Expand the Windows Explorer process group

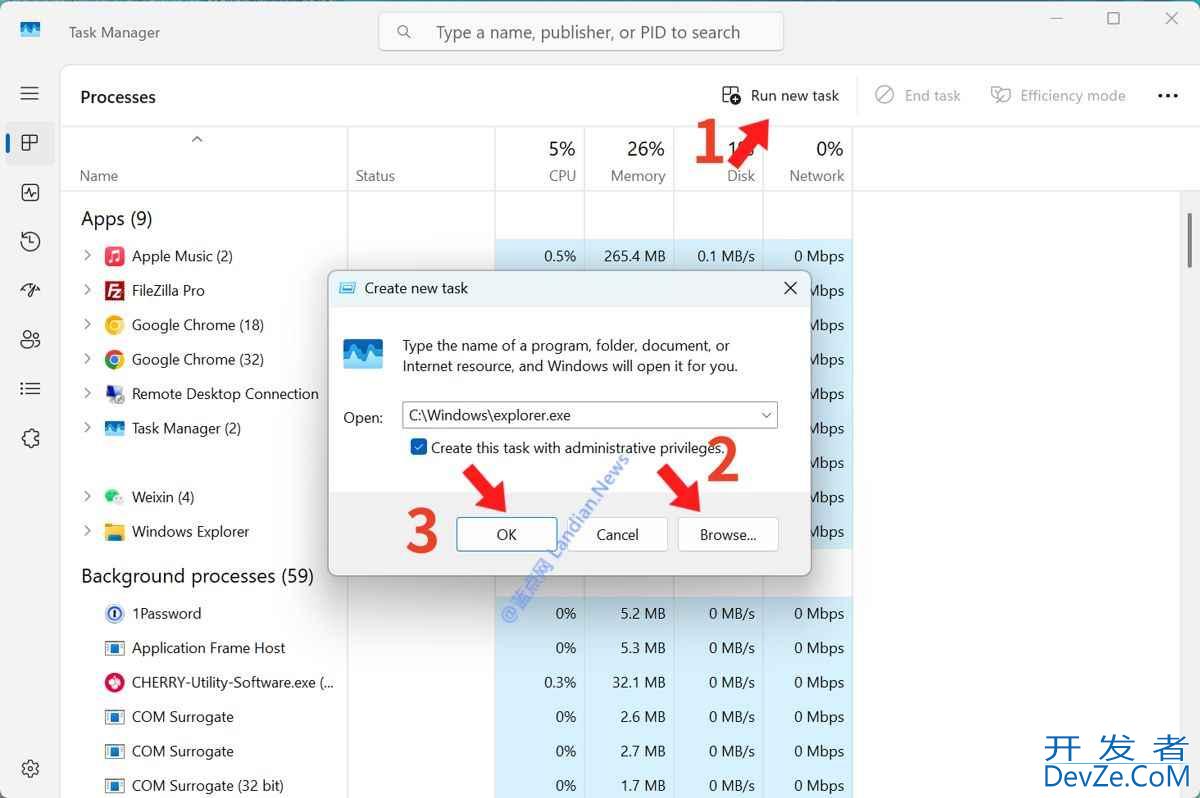[x=88, y=531]
